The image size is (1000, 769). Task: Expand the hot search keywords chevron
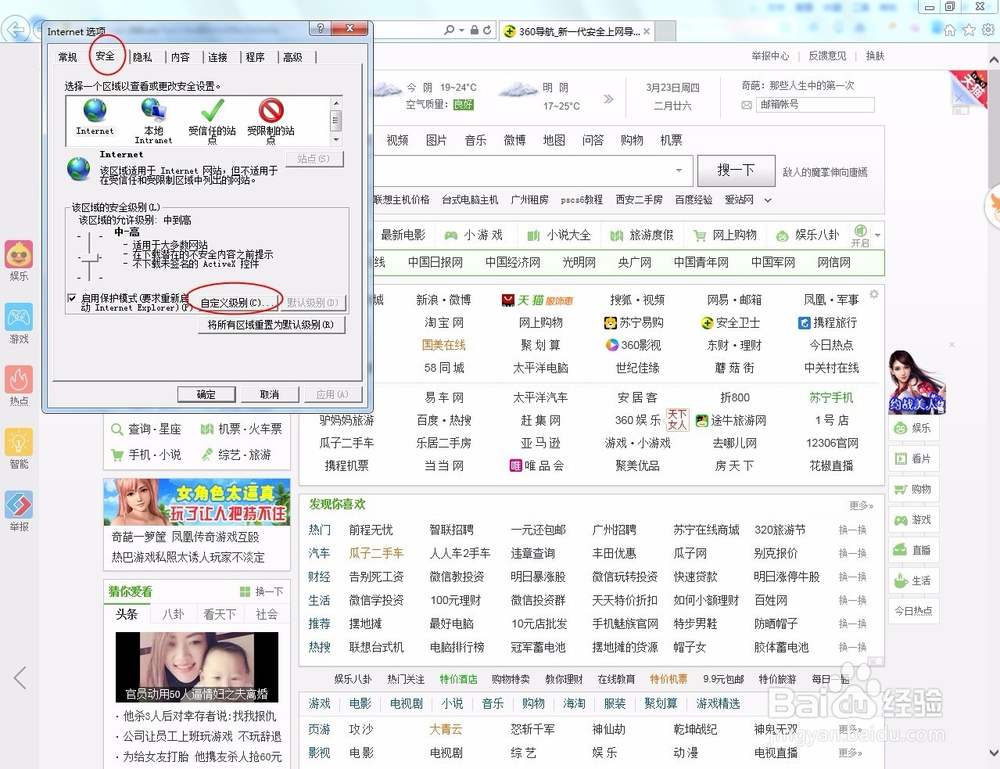pos(768,200)
